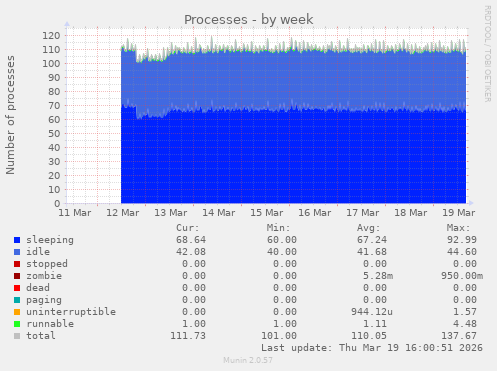Click the '70' y-axis tick label

54,105
